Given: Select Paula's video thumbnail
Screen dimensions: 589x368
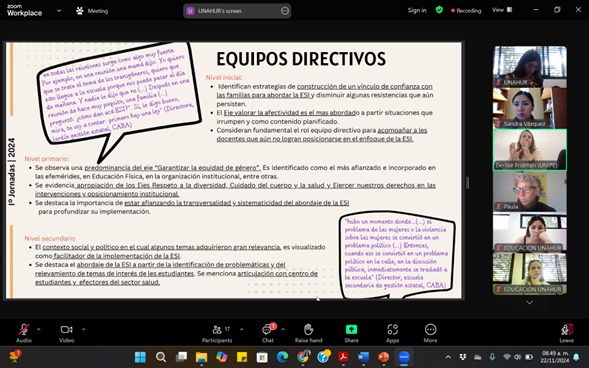Looking at the screenshot, I should 530,192.
